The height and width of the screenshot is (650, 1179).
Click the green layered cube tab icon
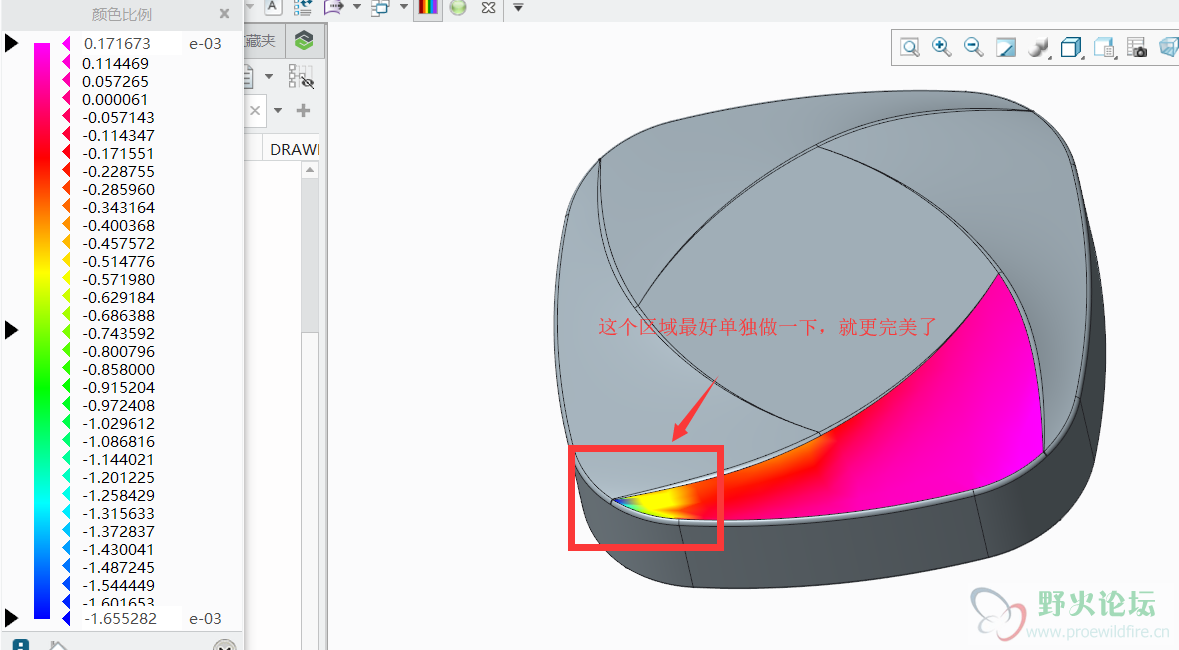click(304, 41)
